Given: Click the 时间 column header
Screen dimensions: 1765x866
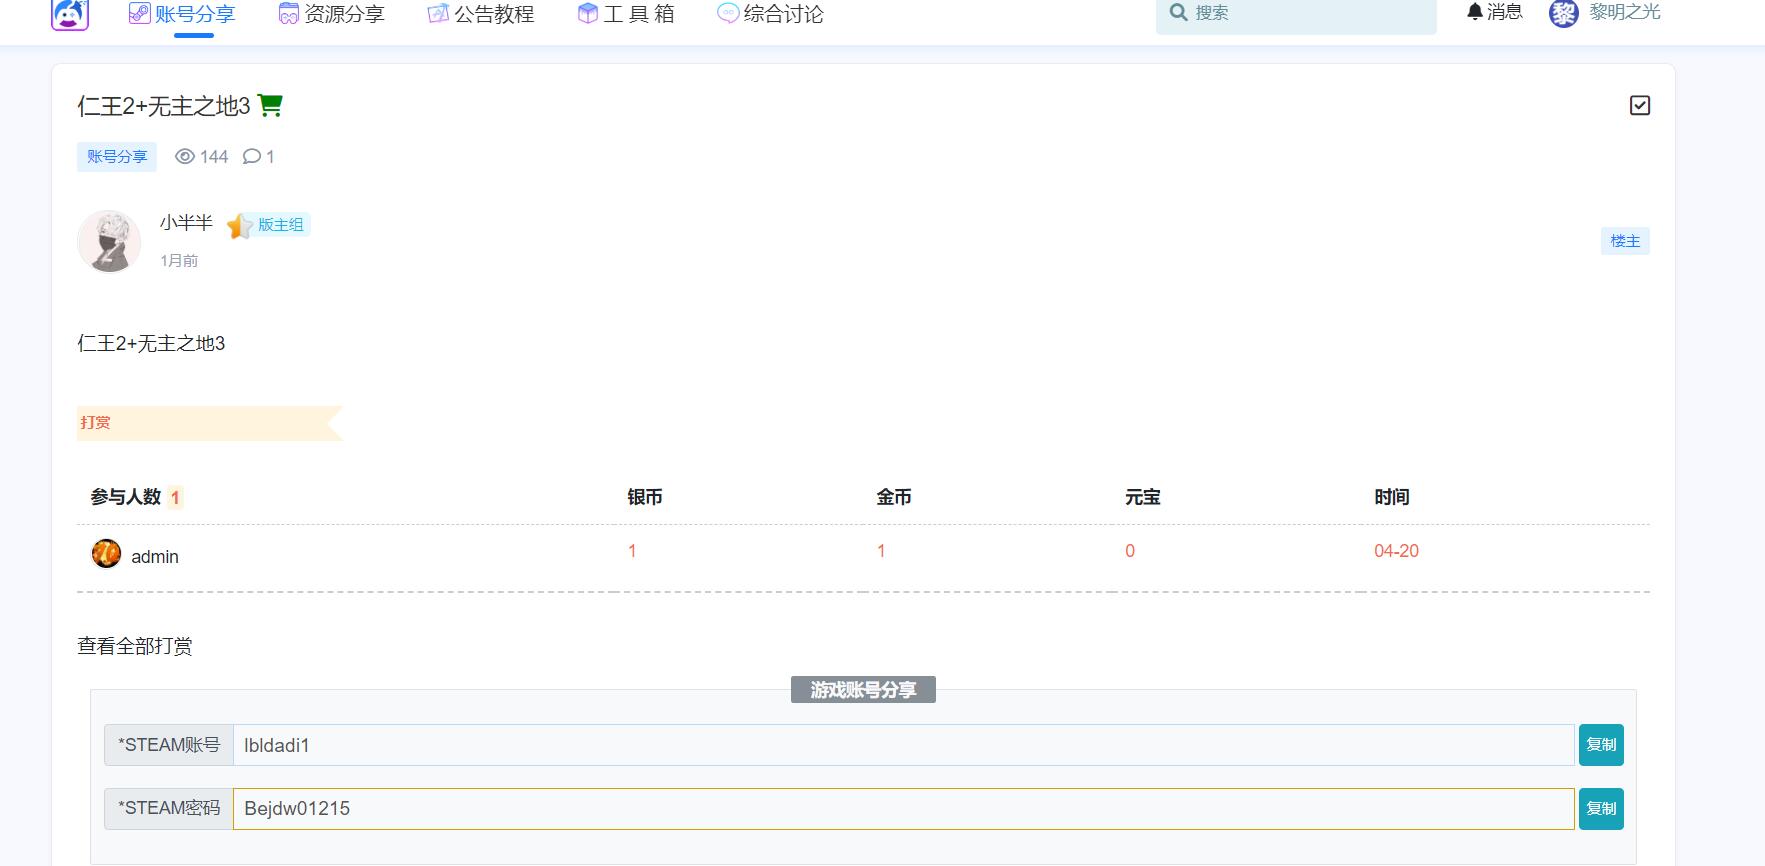Looking at the screenshot, I should tap(1392, 497).
